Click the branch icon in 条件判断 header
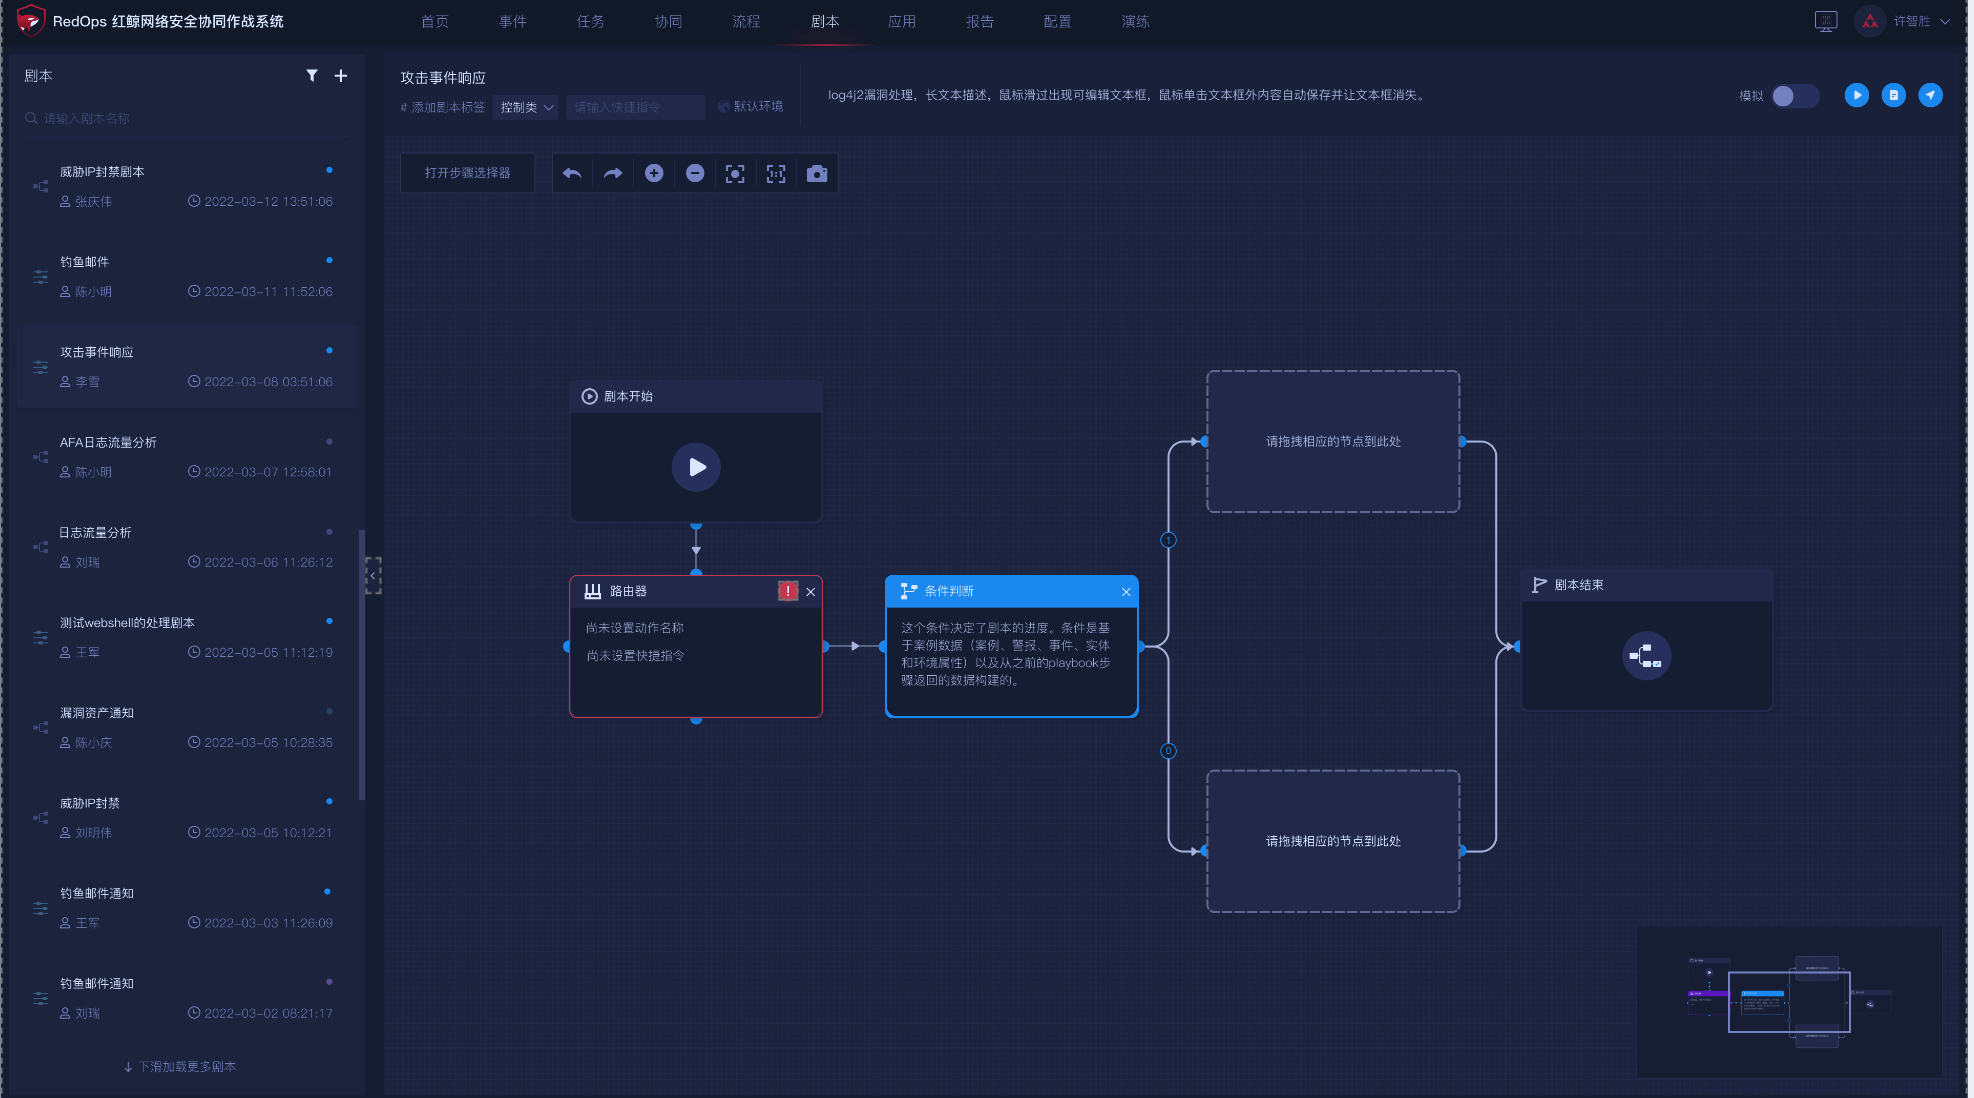Image resolution: width=1974 pixels, height=1098 pixels. [x=908, y=591]
